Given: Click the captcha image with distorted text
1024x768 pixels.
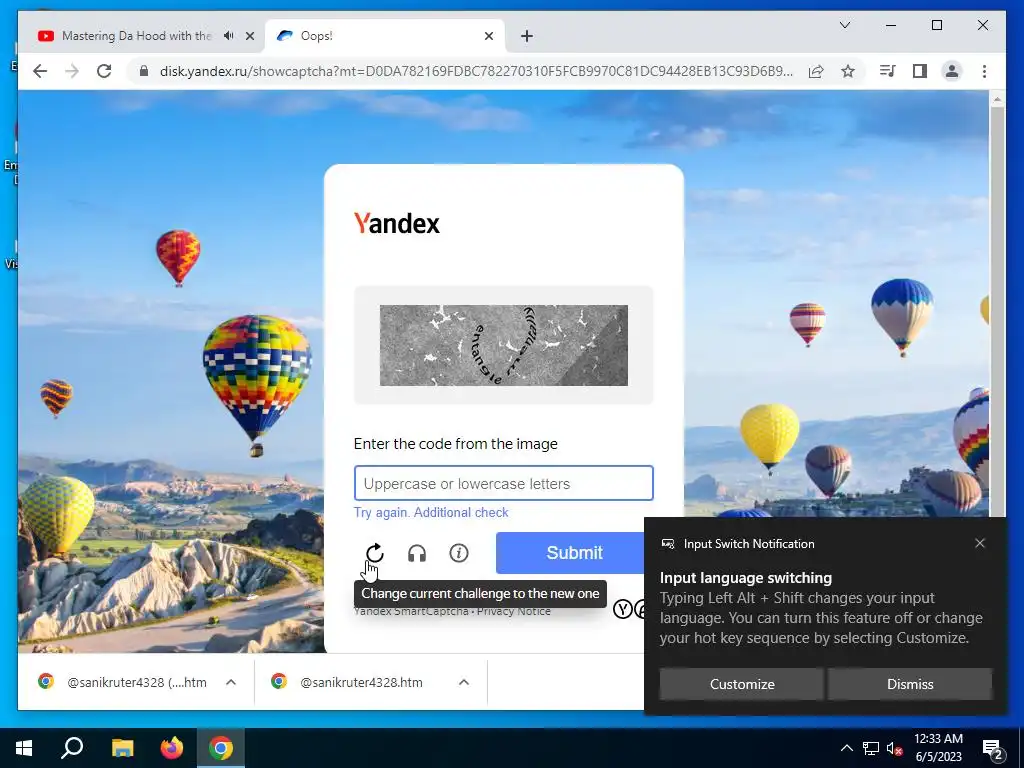Looking at the screenshot, I should coord(504,345).
